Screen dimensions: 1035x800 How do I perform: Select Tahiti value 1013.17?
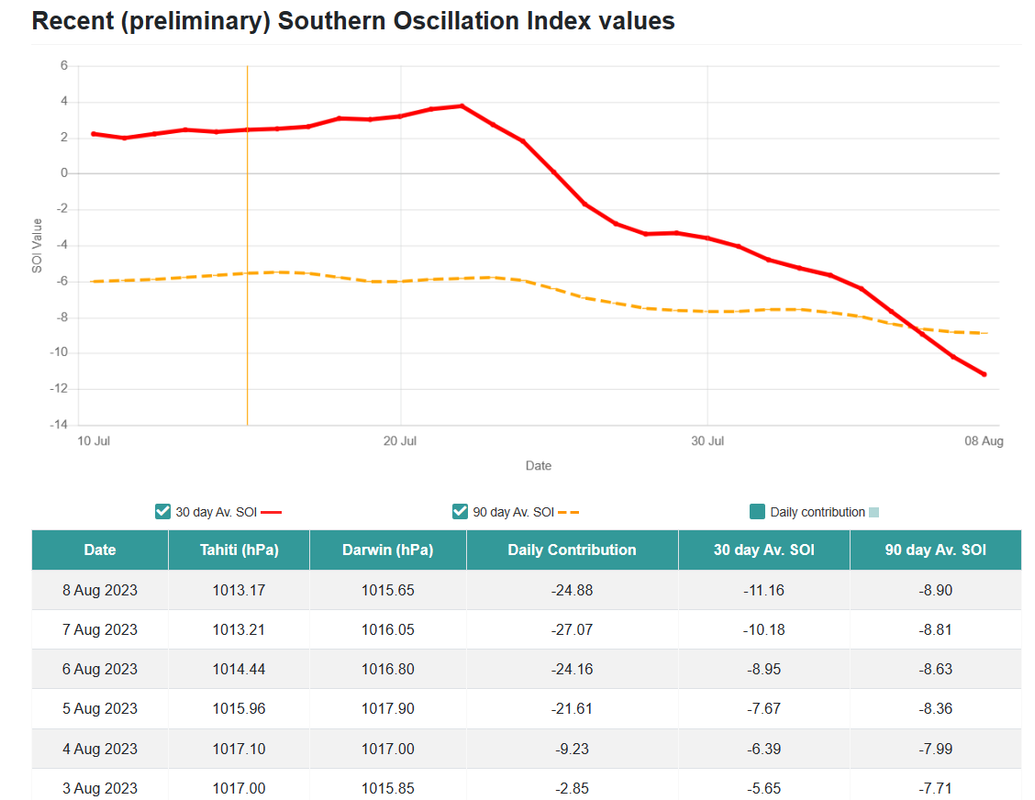pos(239,590)
